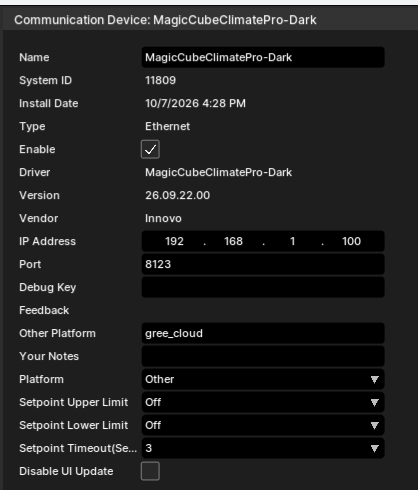Select the first IP octet 192

point(174,241)
